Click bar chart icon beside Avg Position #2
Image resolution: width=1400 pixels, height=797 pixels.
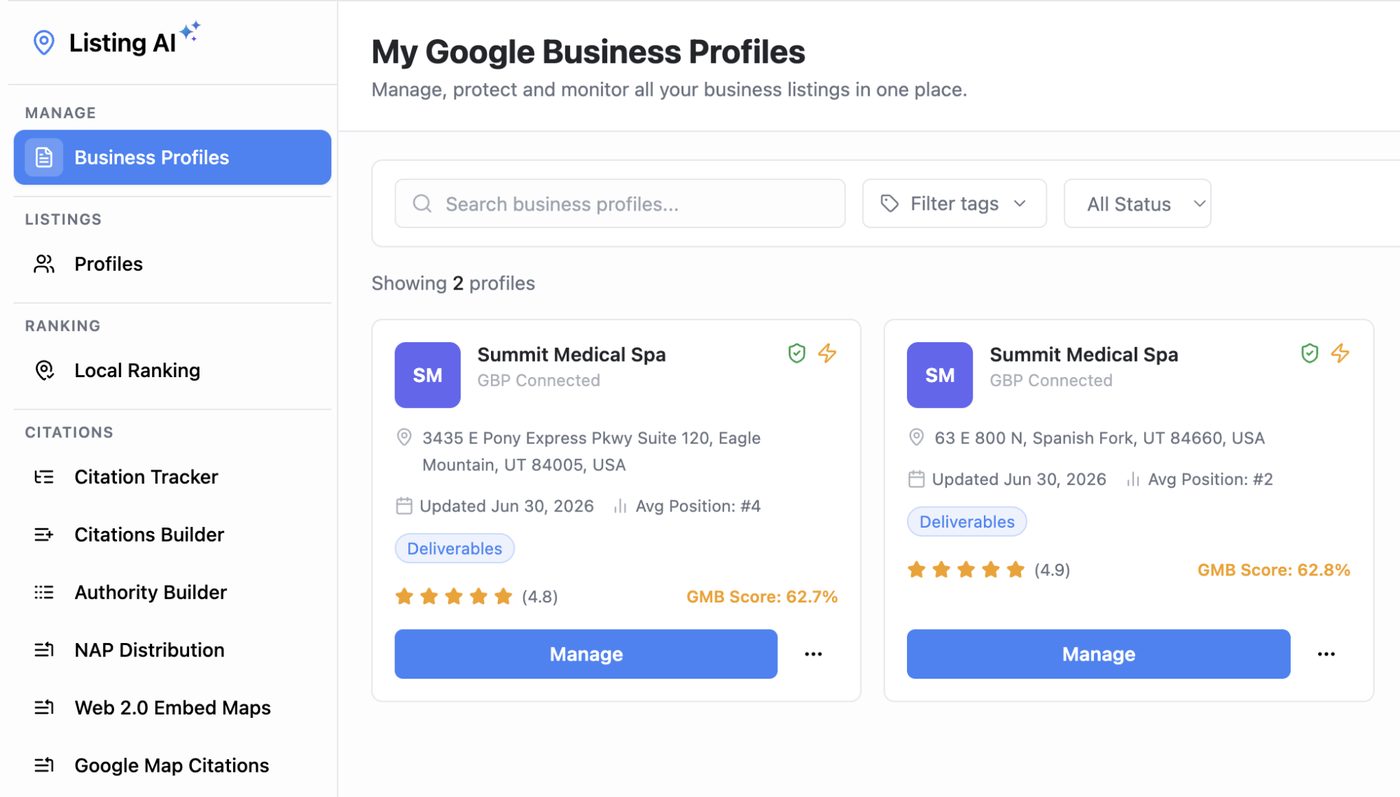pyautogui.click(x=1133, y=479)
